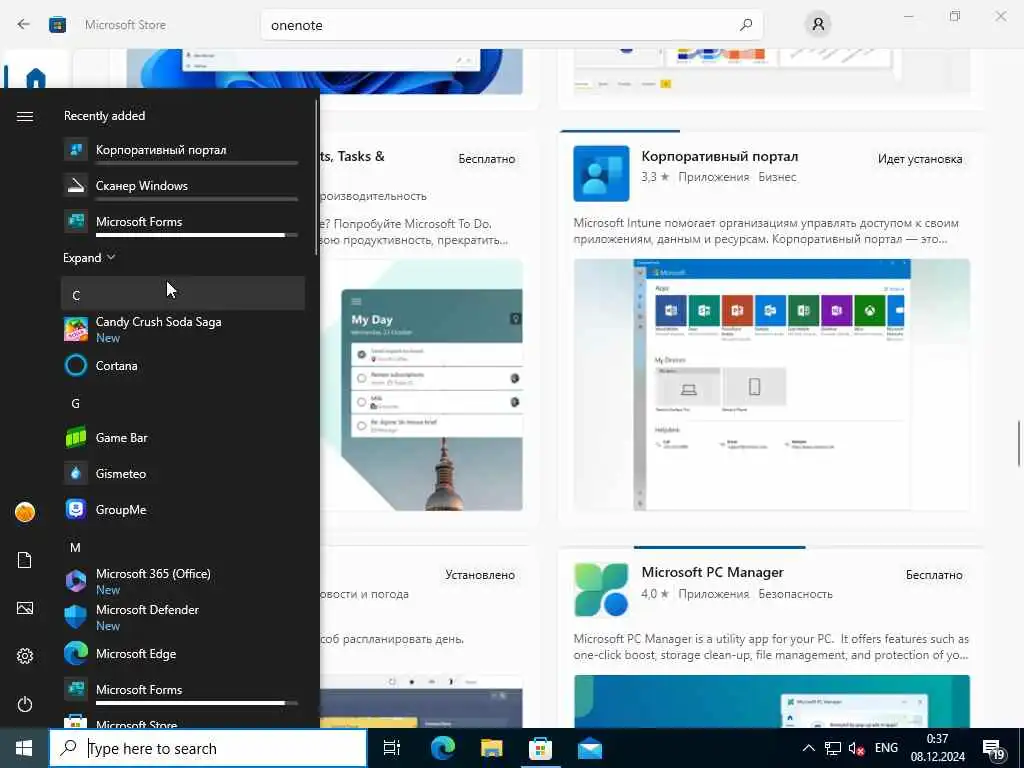The width and height of the screenshot is (1024, 768).
Task: Go back with the Microsoft Store back arrow
Action: (x=24, y=25)
